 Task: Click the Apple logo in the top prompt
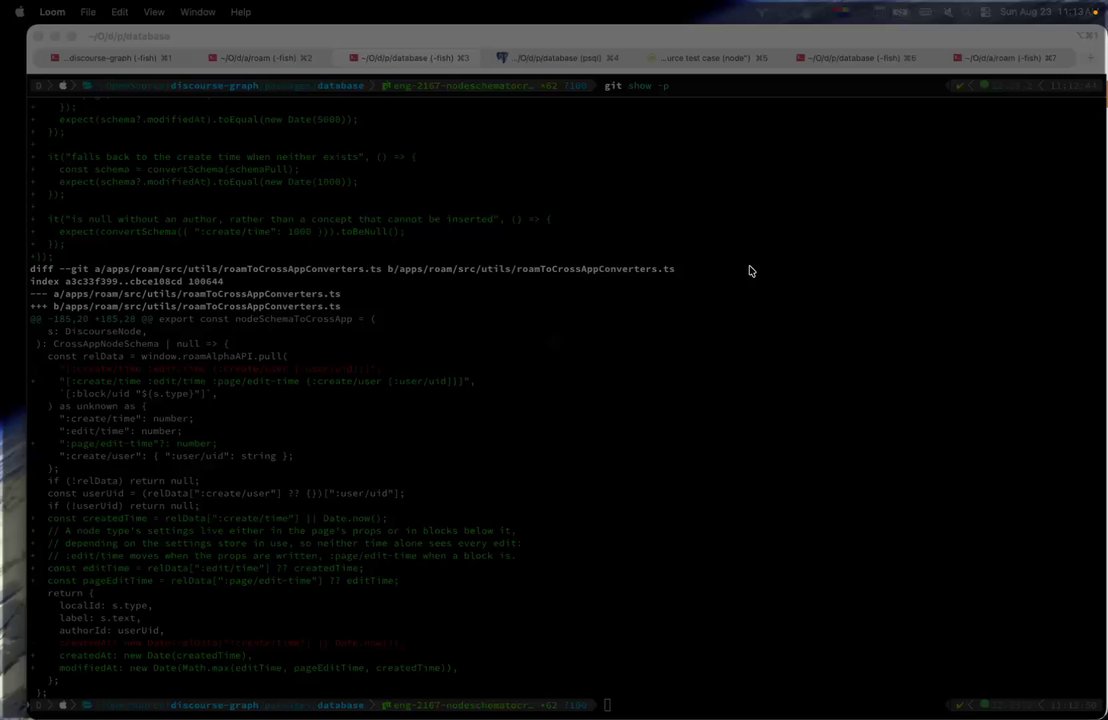pos(63,85)
